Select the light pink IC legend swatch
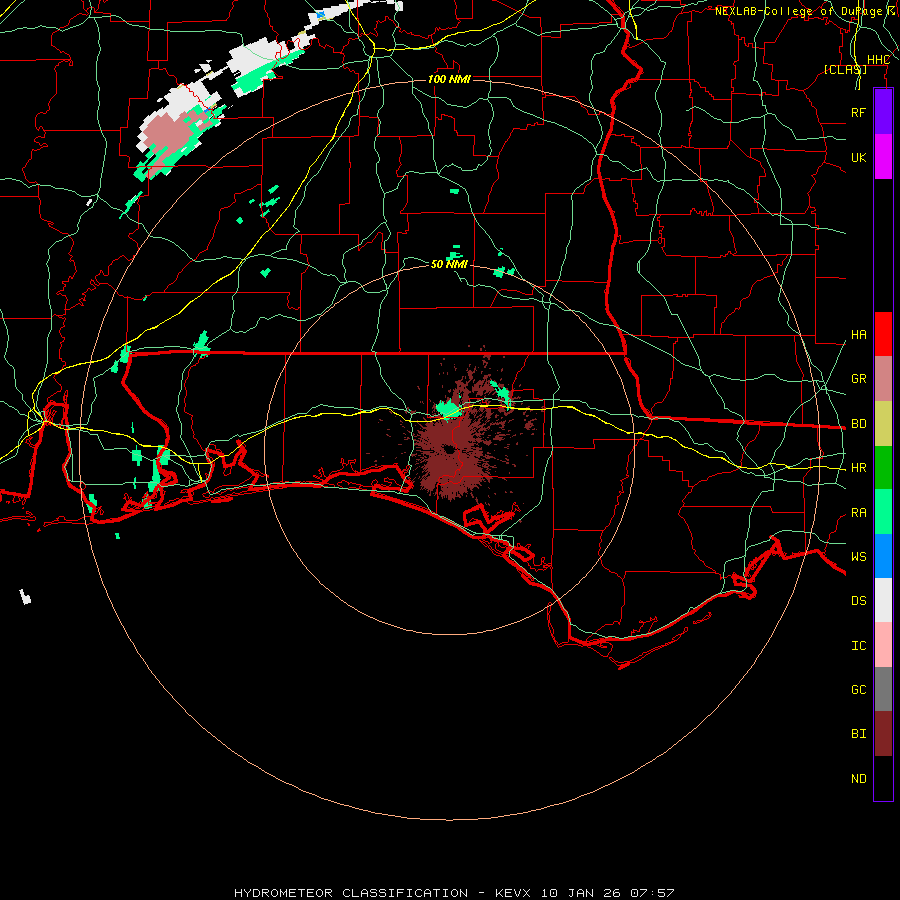The image size is (900, 900). [x=883, y=645]
